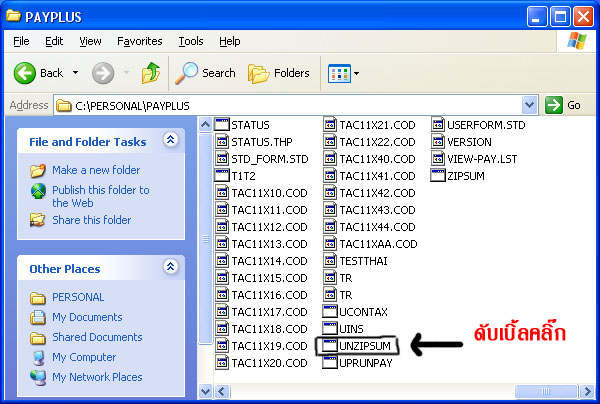Click Publish this folder to the Web
This screenshot has height=404, width=600.
[101, 196]
